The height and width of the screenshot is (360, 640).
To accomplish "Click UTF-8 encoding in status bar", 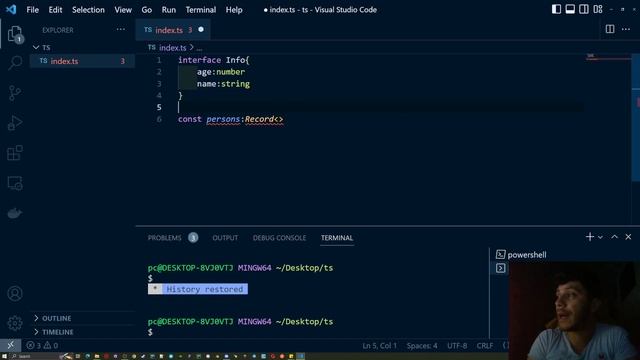I will [x=457, y=346].
